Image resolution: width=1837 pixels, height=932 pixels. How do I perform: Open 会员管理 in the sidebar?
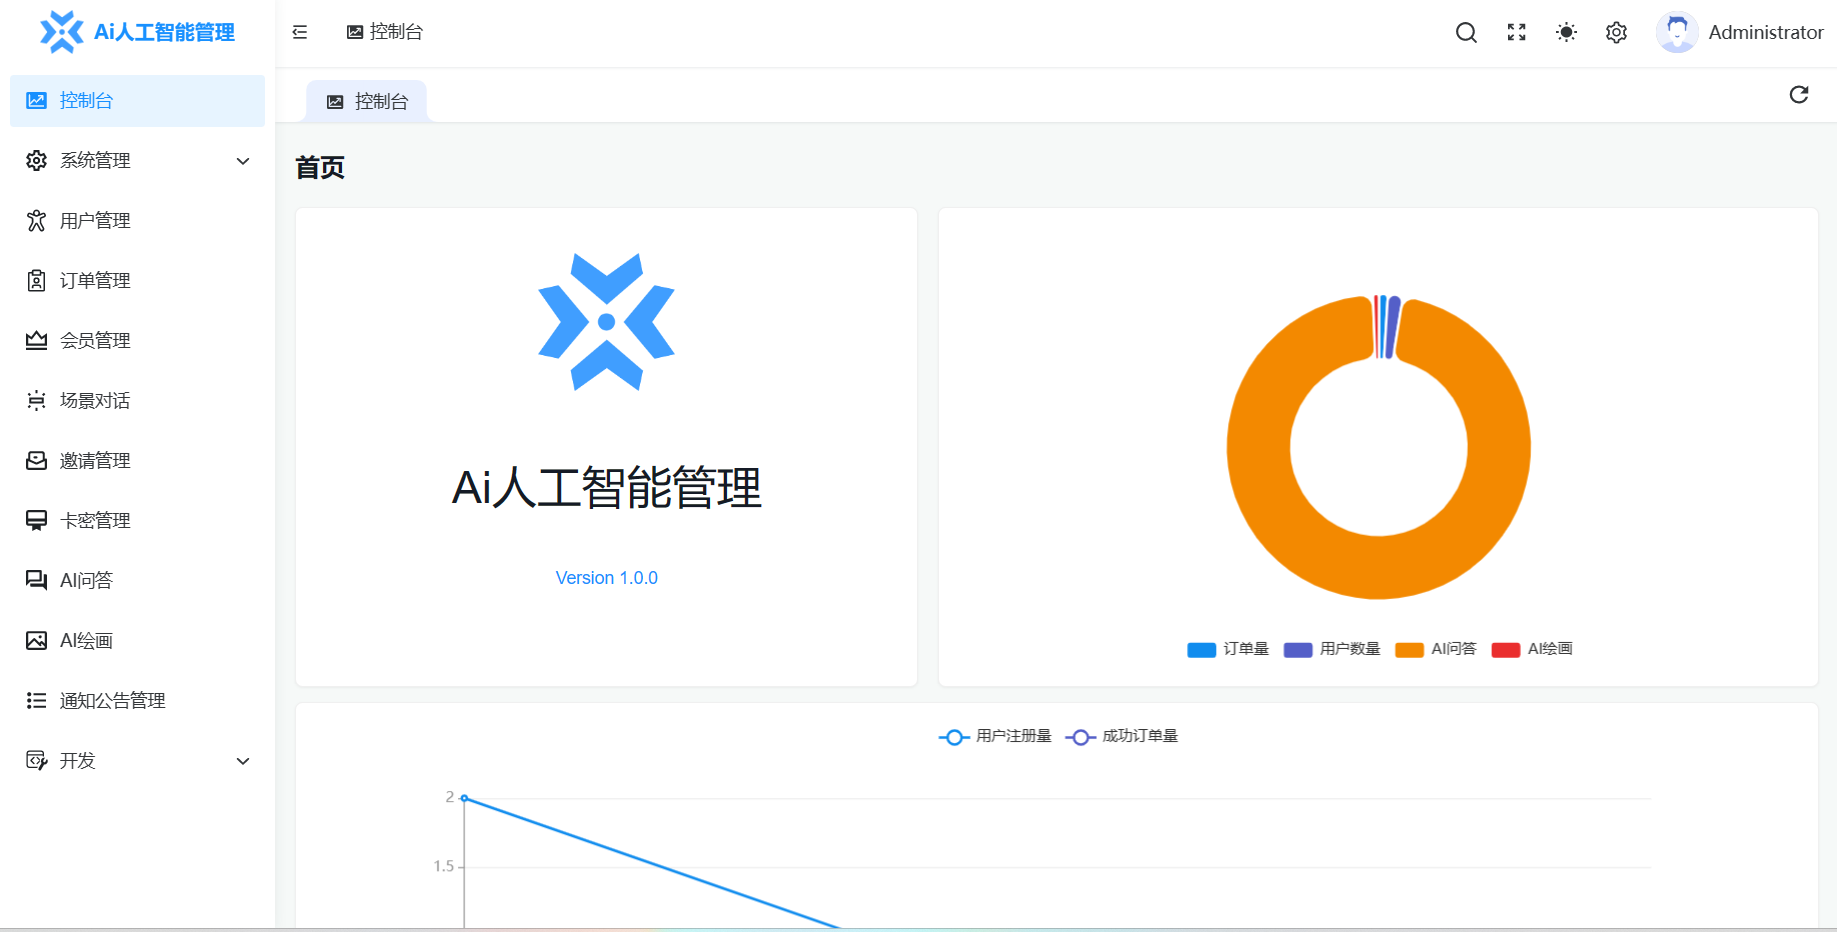click(94, 340)
